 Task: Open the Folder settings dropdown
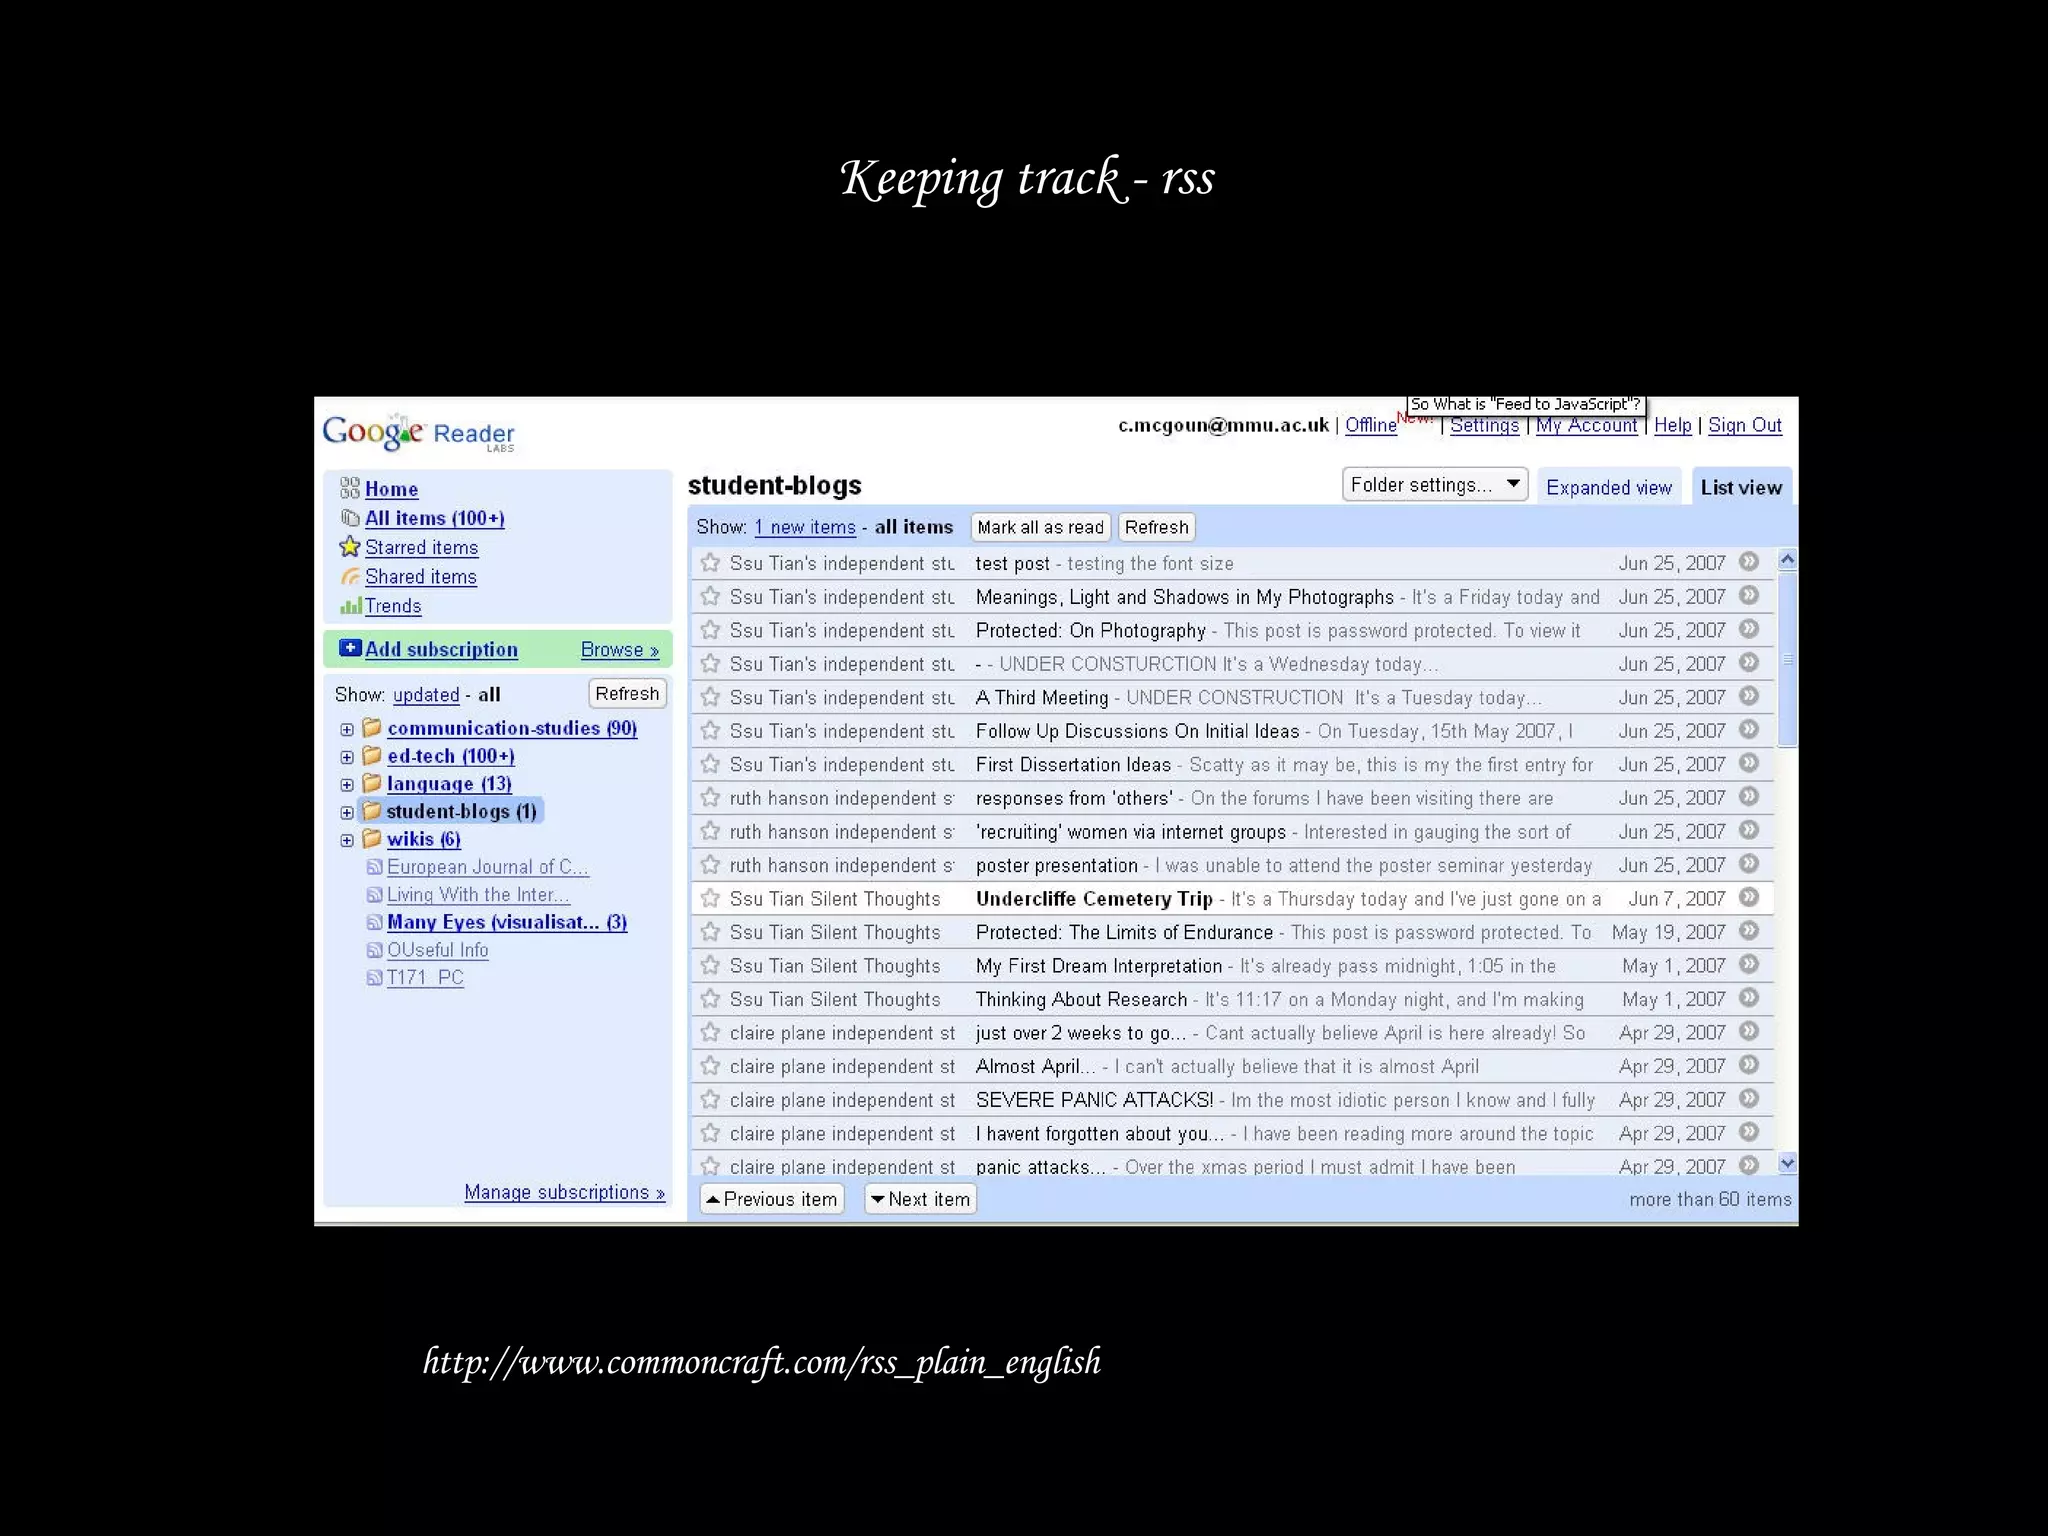[1435, 485]
